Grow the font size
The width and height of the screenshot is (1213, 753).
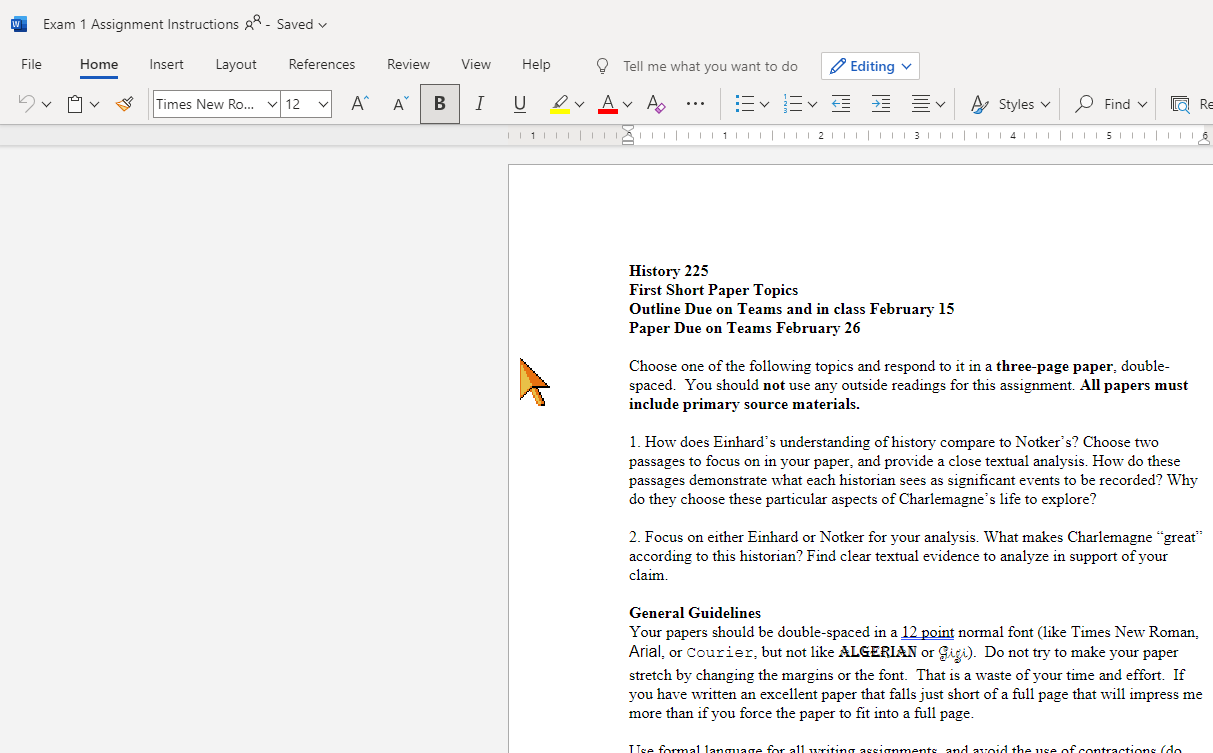[x=360, y=104]
